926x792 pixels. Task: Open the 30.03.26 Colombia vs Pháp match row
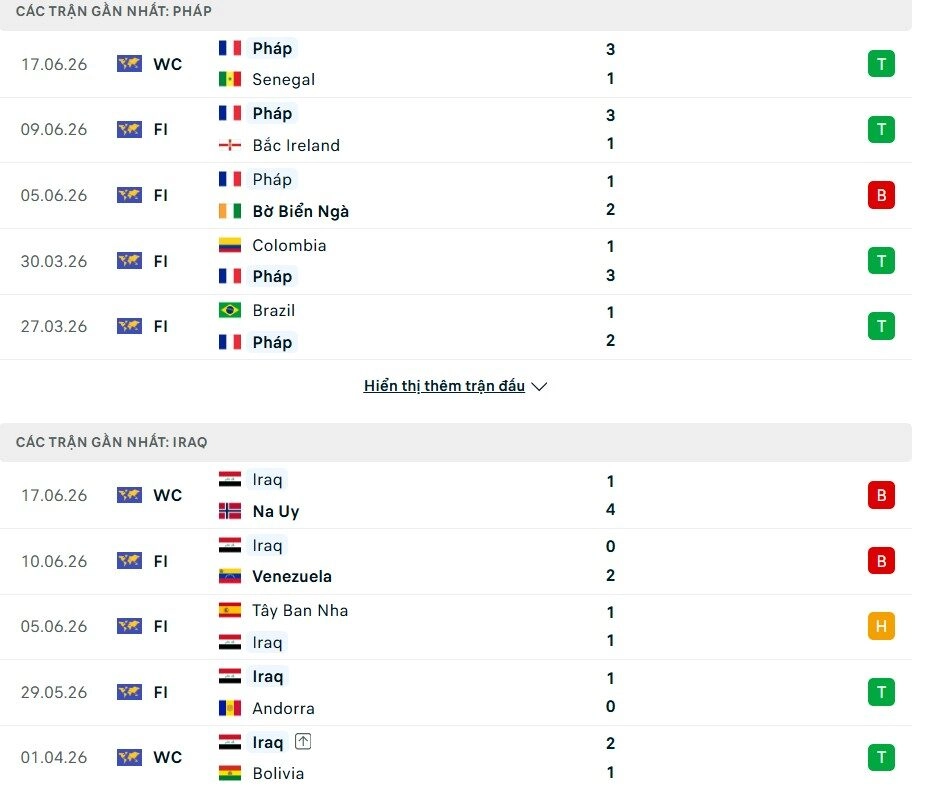456,261
